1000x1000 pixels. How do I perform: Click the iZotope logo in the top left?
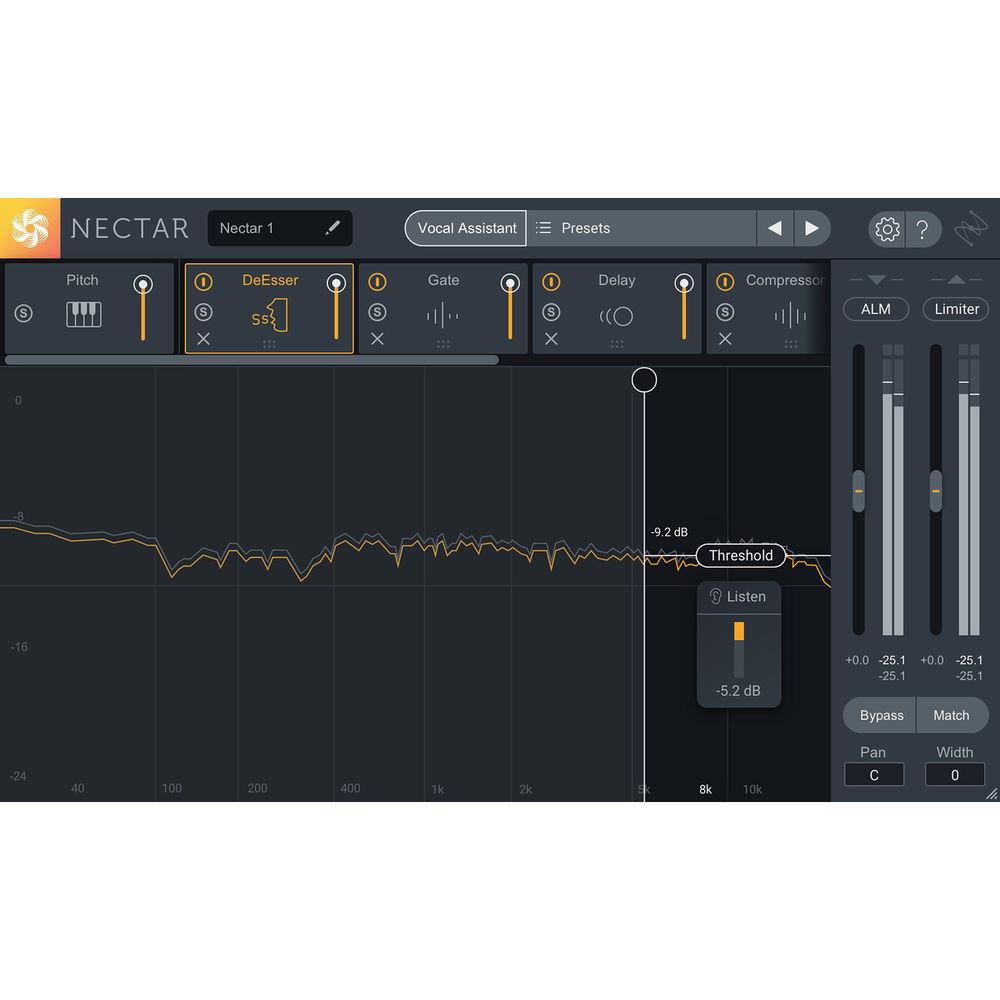(30, 228)
